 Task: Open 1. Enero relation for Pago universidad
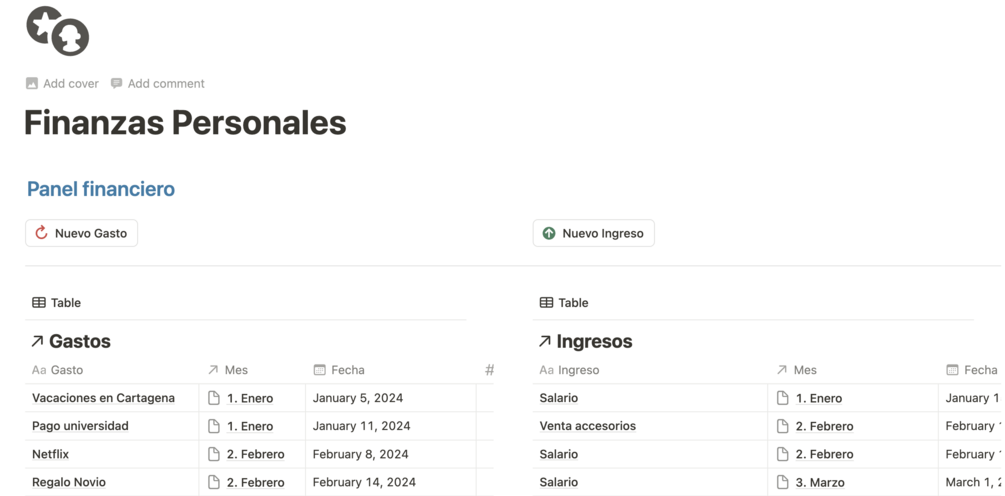[249, 426]
